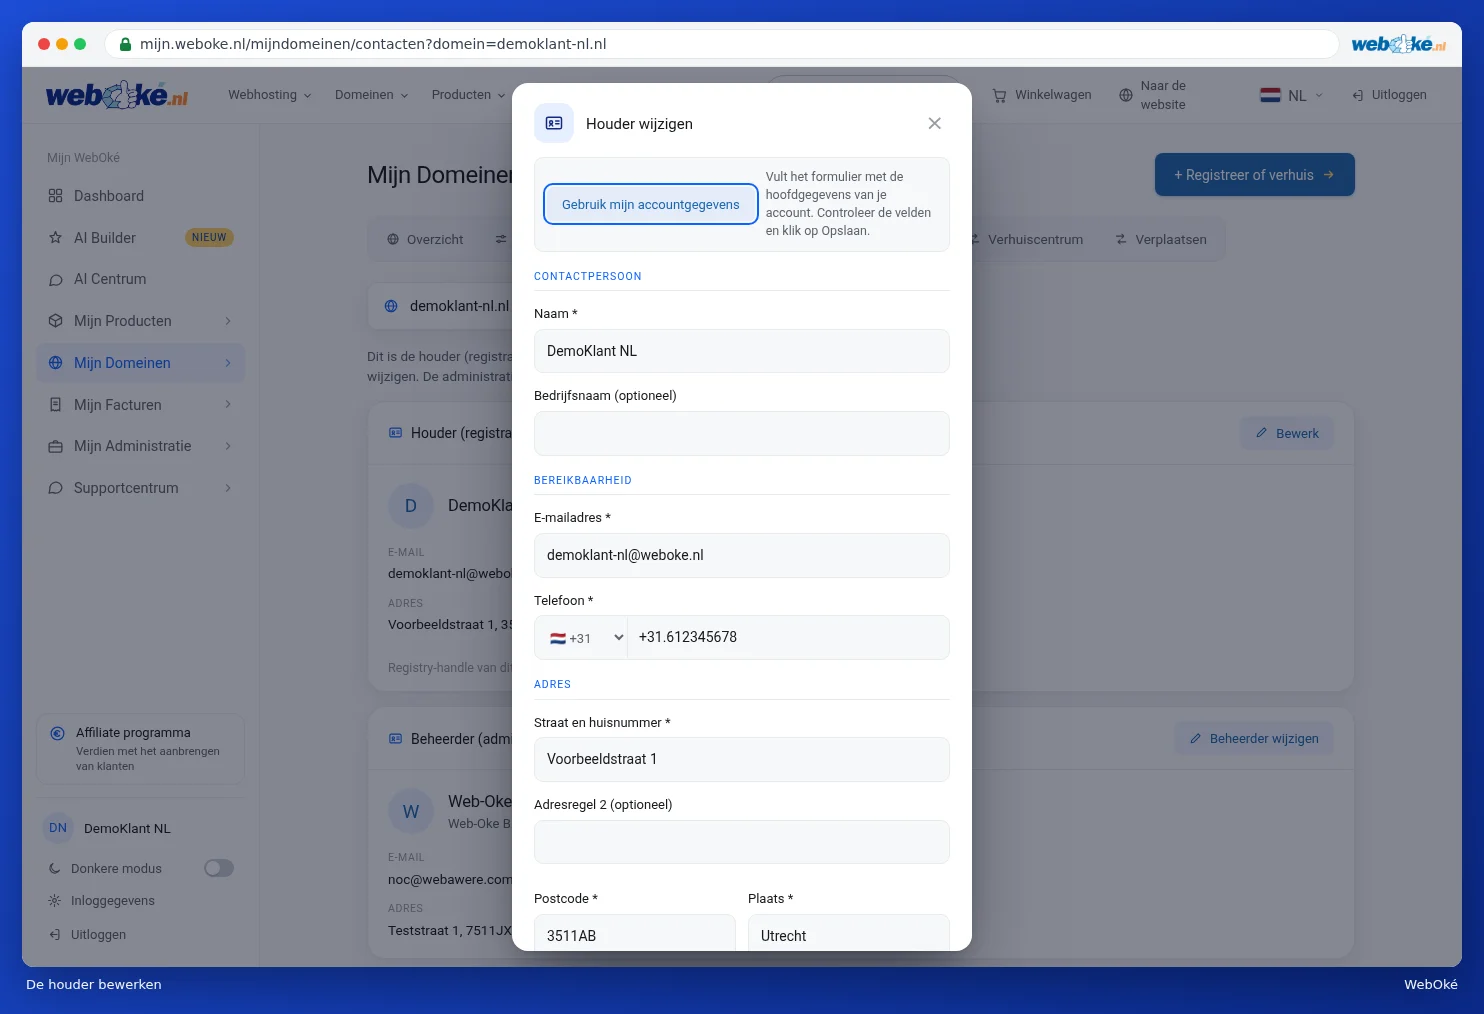Go to AI Centrum in sidebar
This screenshot has width=1484, height=1014.
pyautogui.click(x=140, y=279)
